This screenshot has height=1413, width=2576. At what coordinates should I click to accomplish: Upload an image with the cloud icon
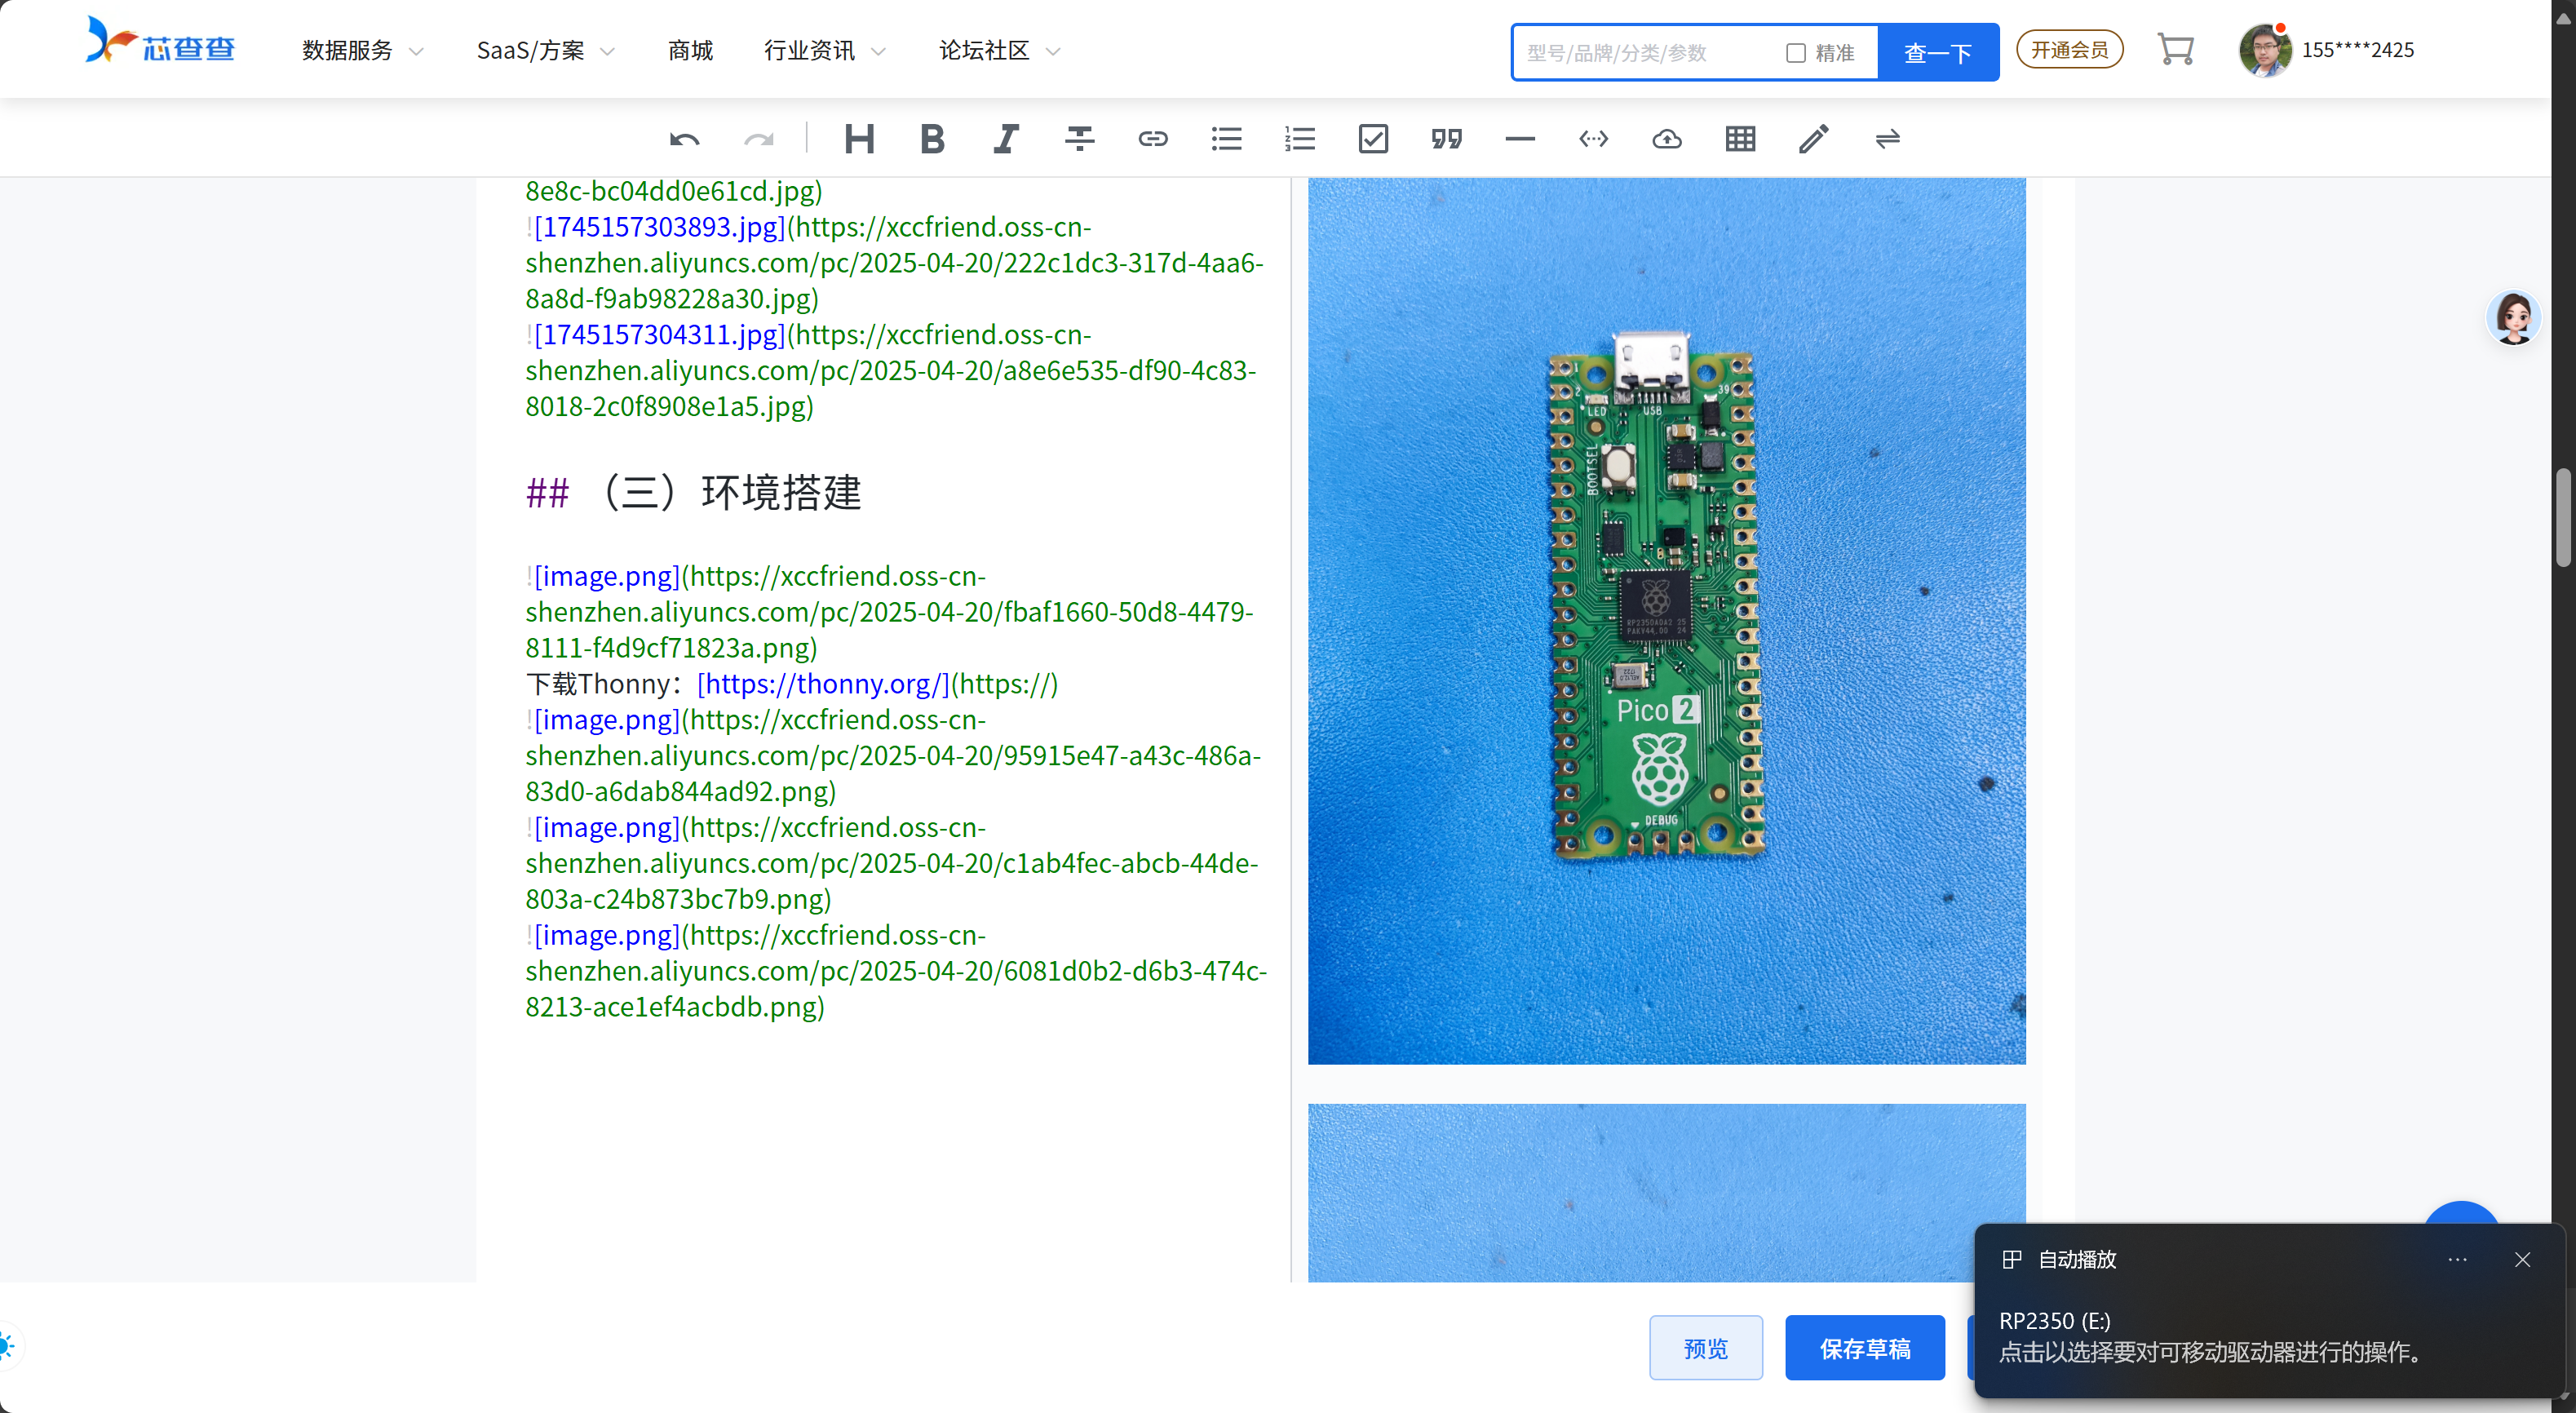1667,139
